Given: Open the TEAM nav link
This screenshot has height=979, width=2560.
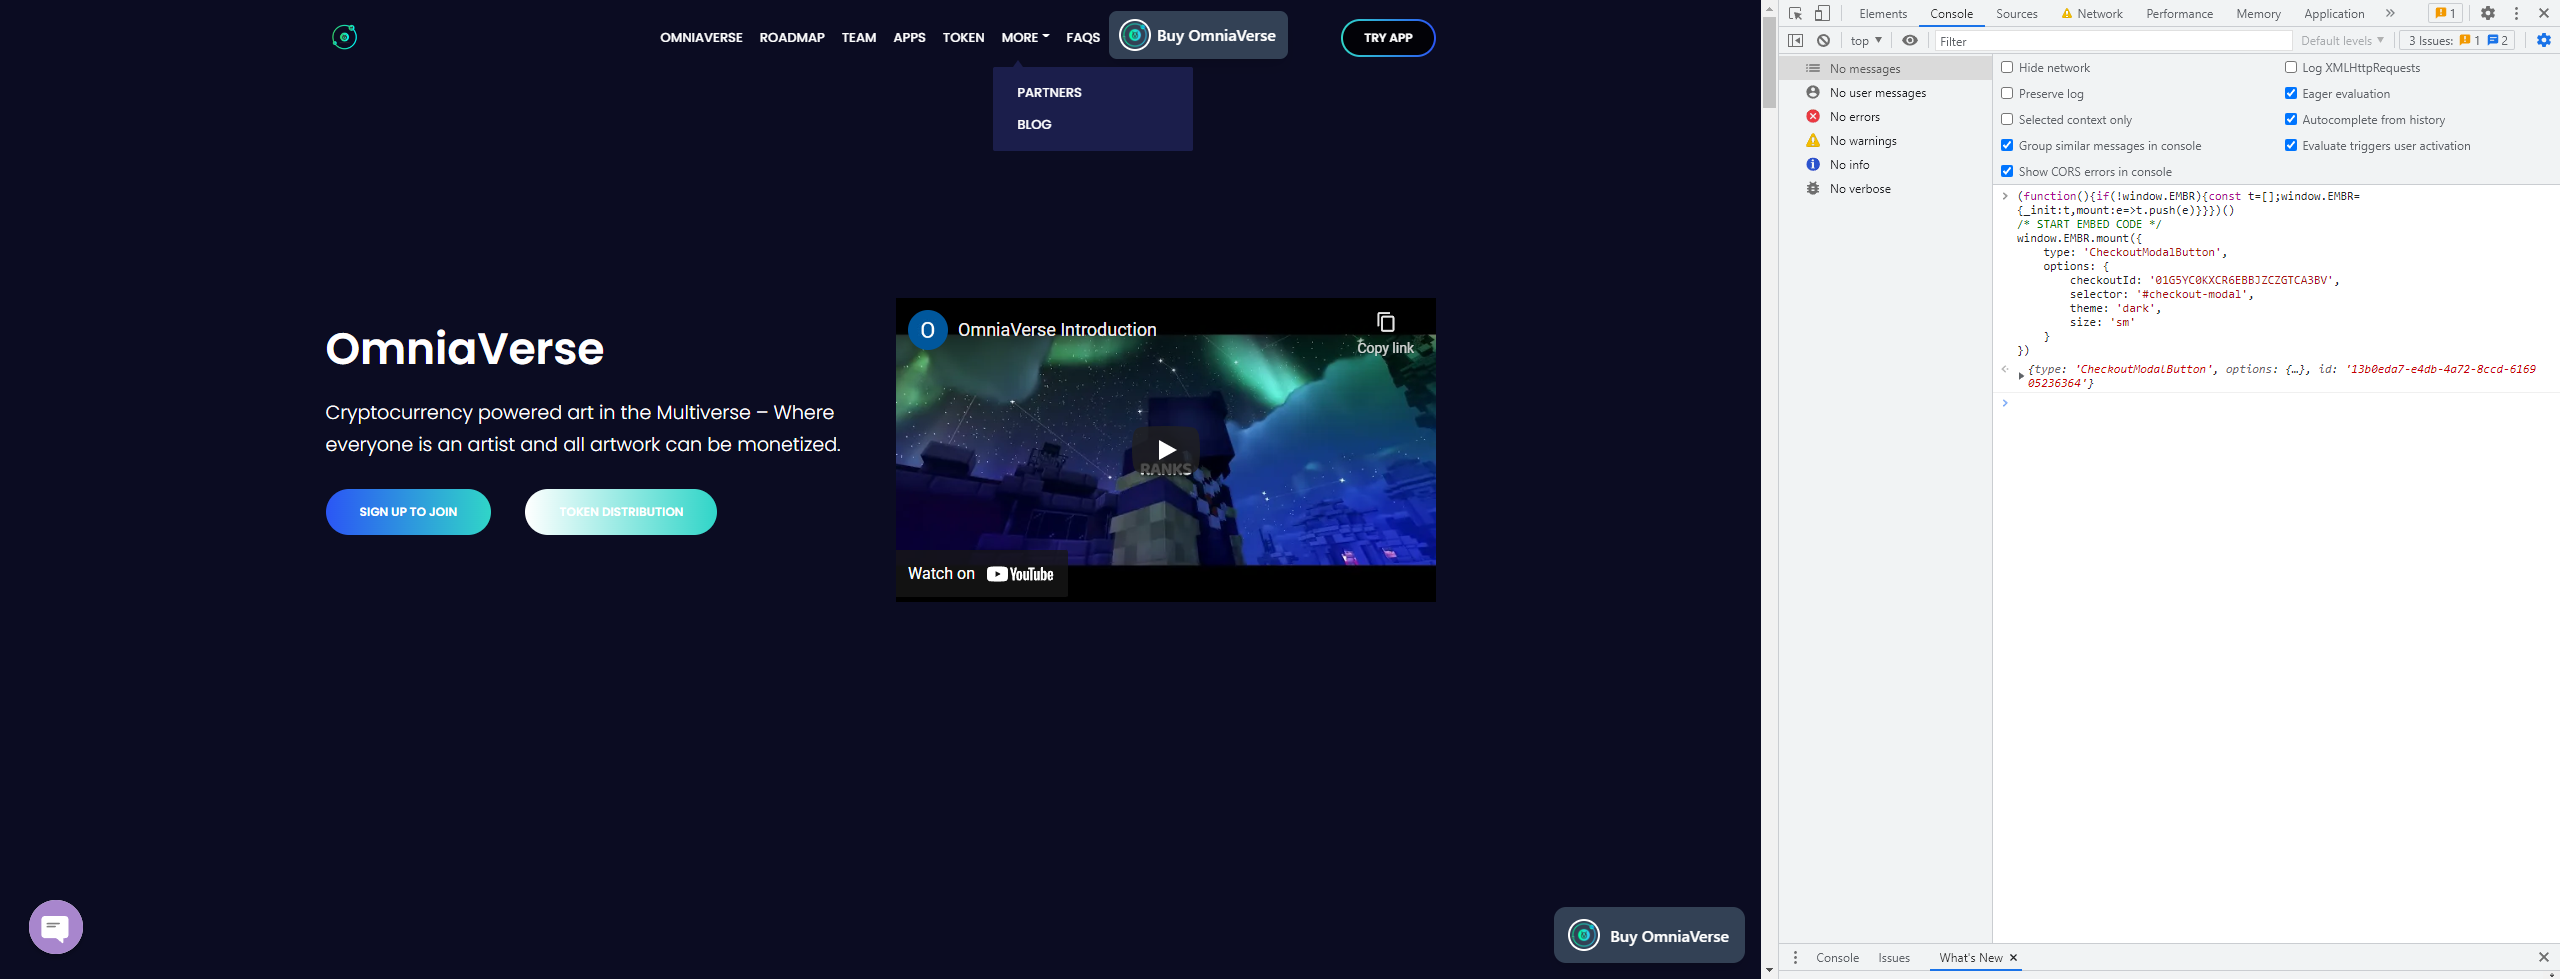Looking at the screenshot, I should pyautogui.click(x=859, y=37).
